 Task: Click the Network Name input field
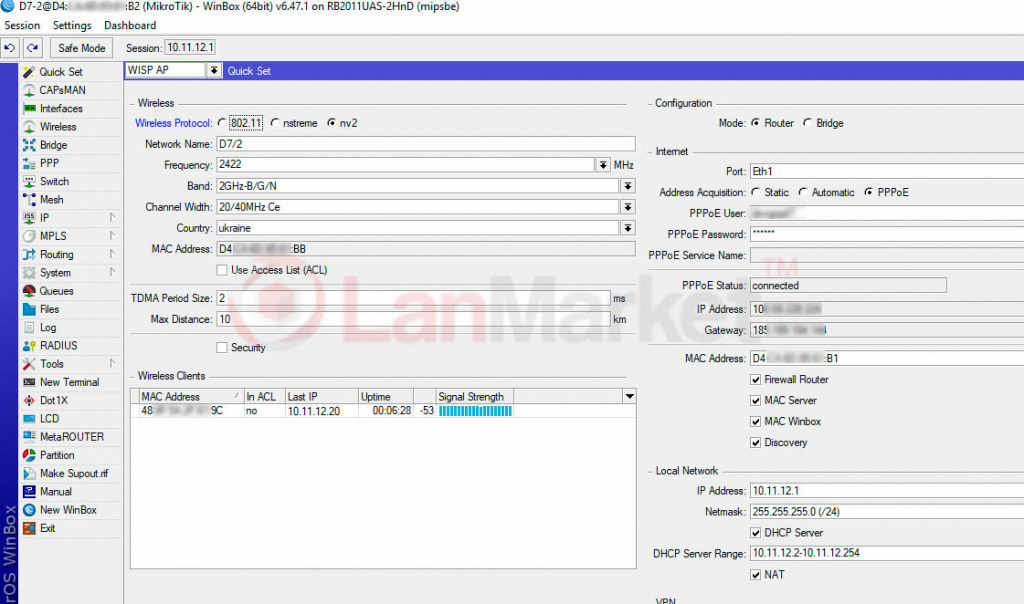tap(424, 144)
